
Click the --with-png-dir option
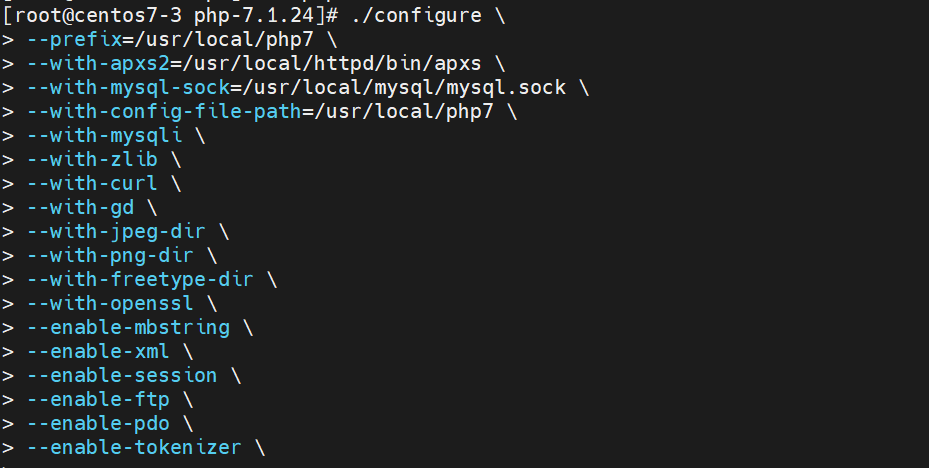click(x=109, y=255)
